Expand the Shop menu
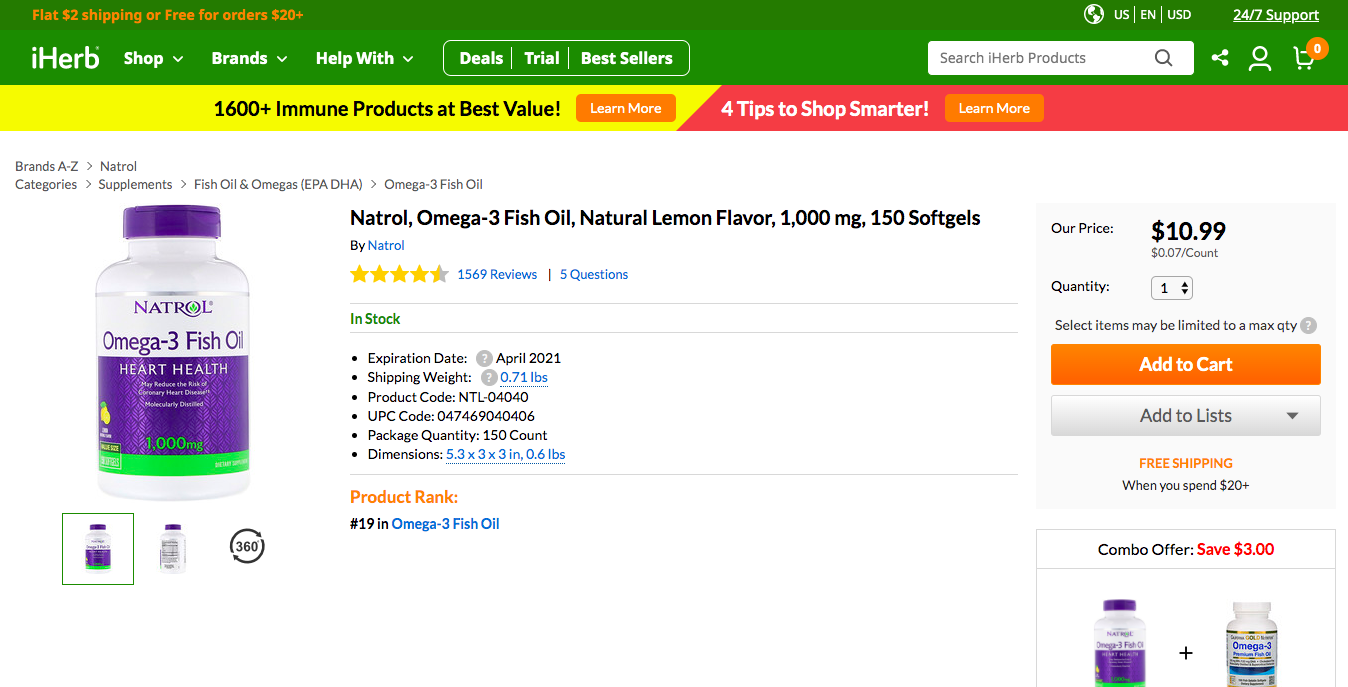The image size is (1348, 687). [153, 58]
